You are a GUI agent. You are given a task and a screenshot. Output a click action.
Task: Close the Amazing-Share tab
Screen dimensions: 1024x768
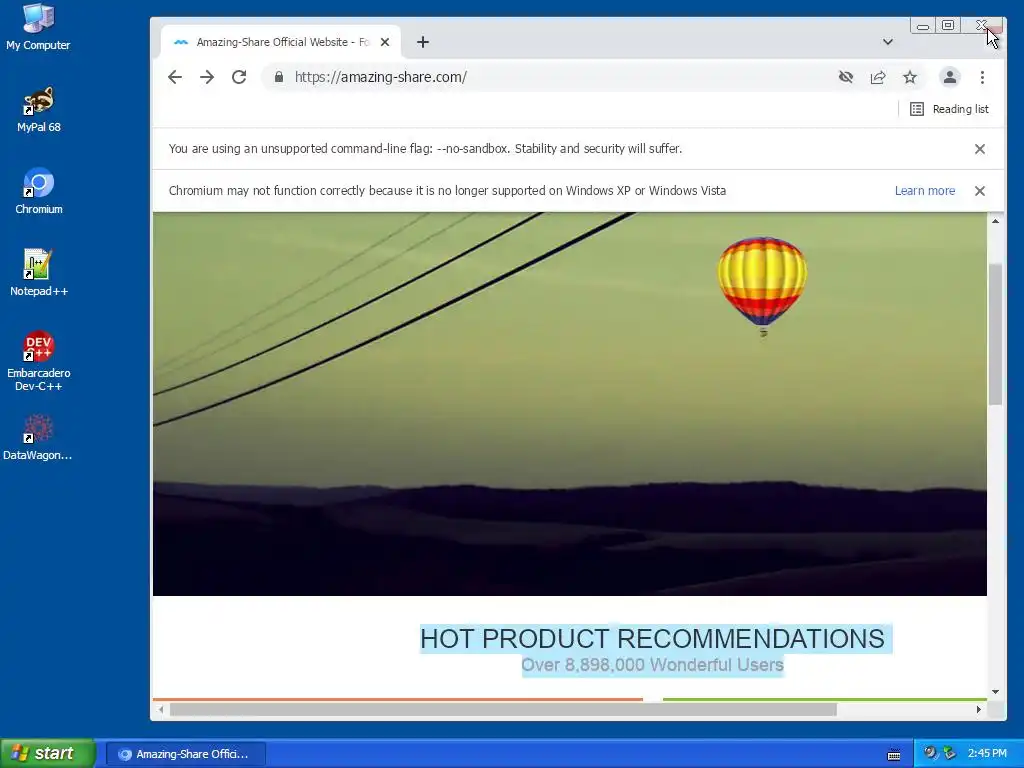click(385, 42)
